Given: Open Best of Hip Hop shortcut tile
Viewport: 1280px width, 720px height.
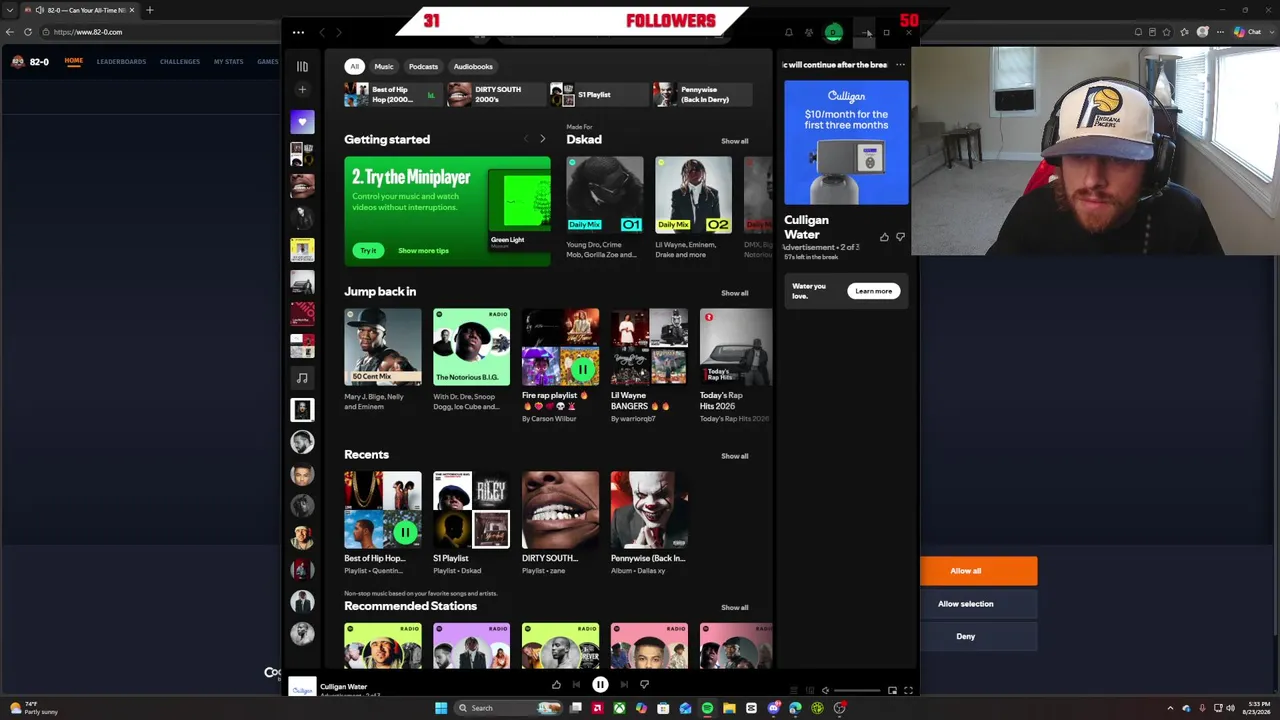Looking at the screenshot, I should point(394,94).
